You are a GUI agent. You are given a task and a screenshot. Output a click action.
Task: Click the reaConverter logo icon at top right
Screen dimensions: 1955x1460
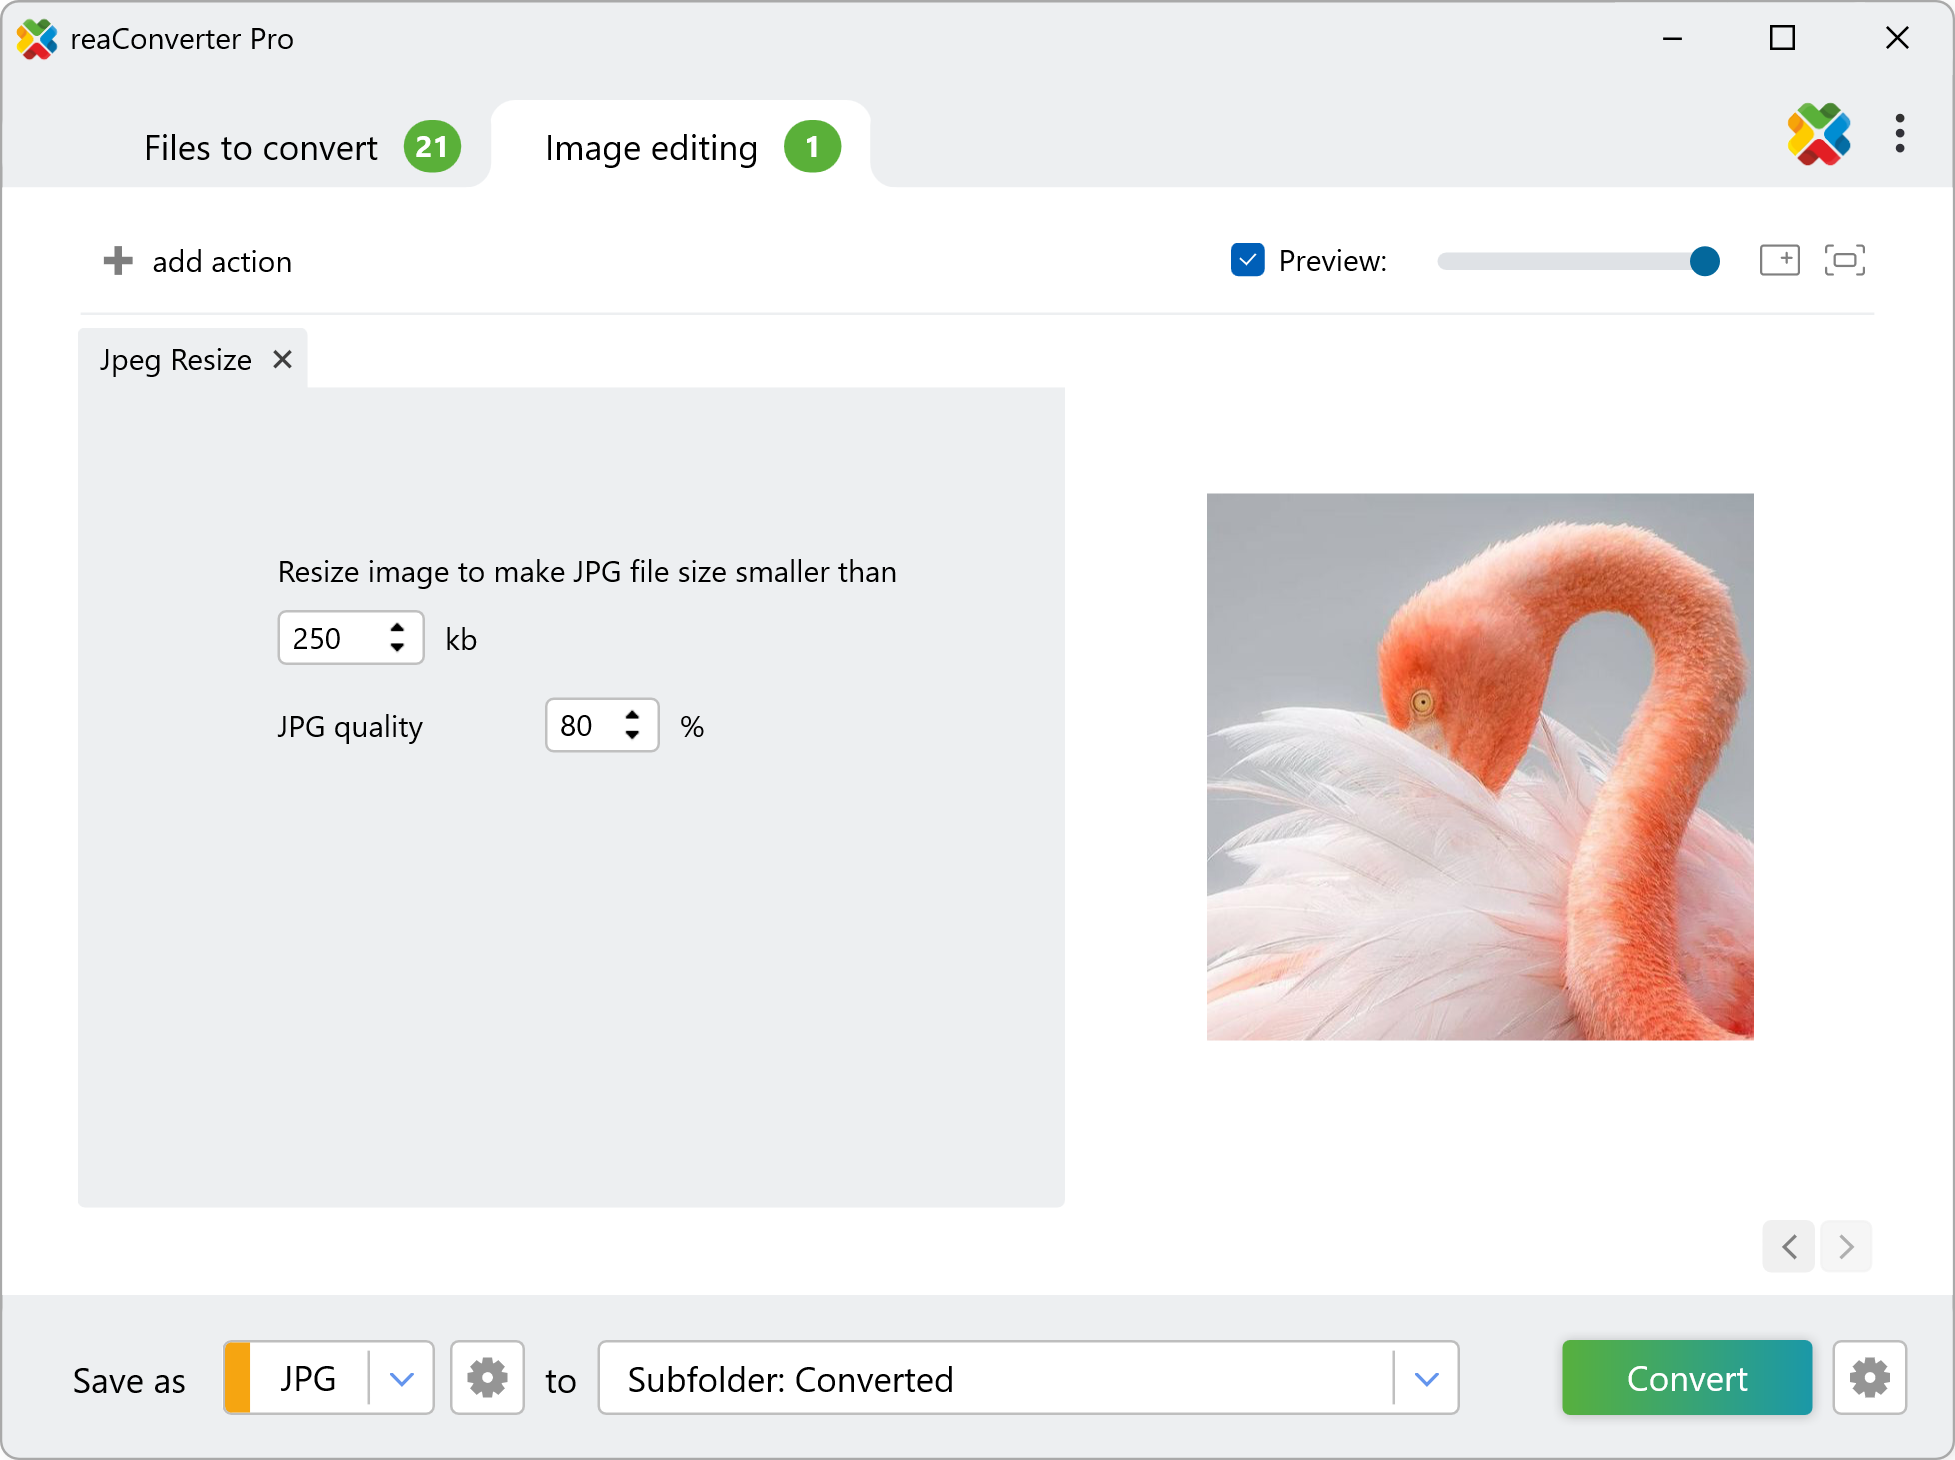click(x=1818, y=134)
